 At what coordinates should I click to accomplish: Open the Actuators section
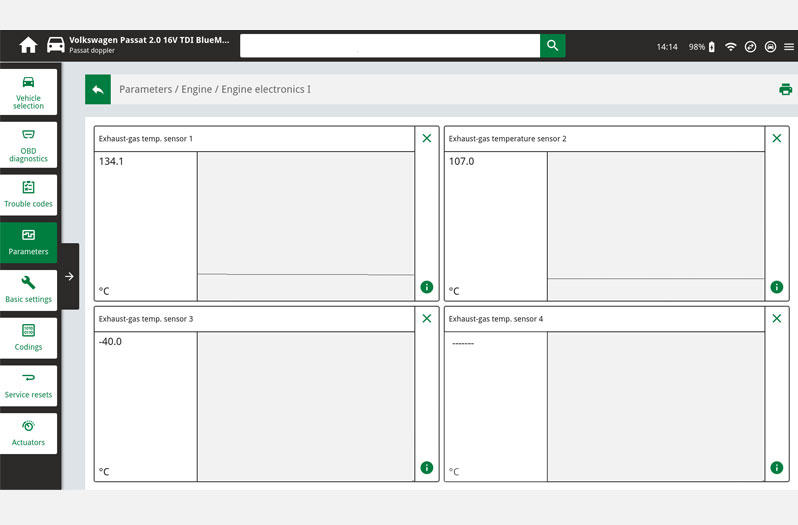click(x=29, y=433)
